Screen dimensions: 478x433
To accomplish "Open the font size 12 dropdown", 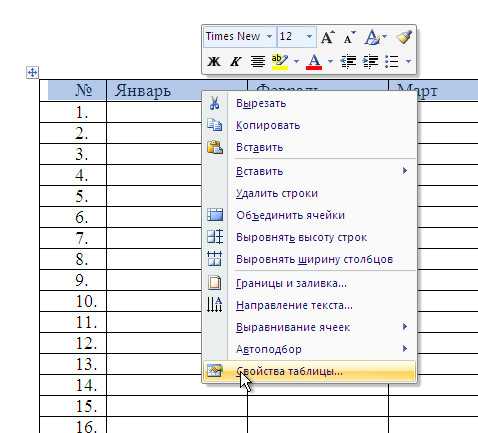I will 309,36.
